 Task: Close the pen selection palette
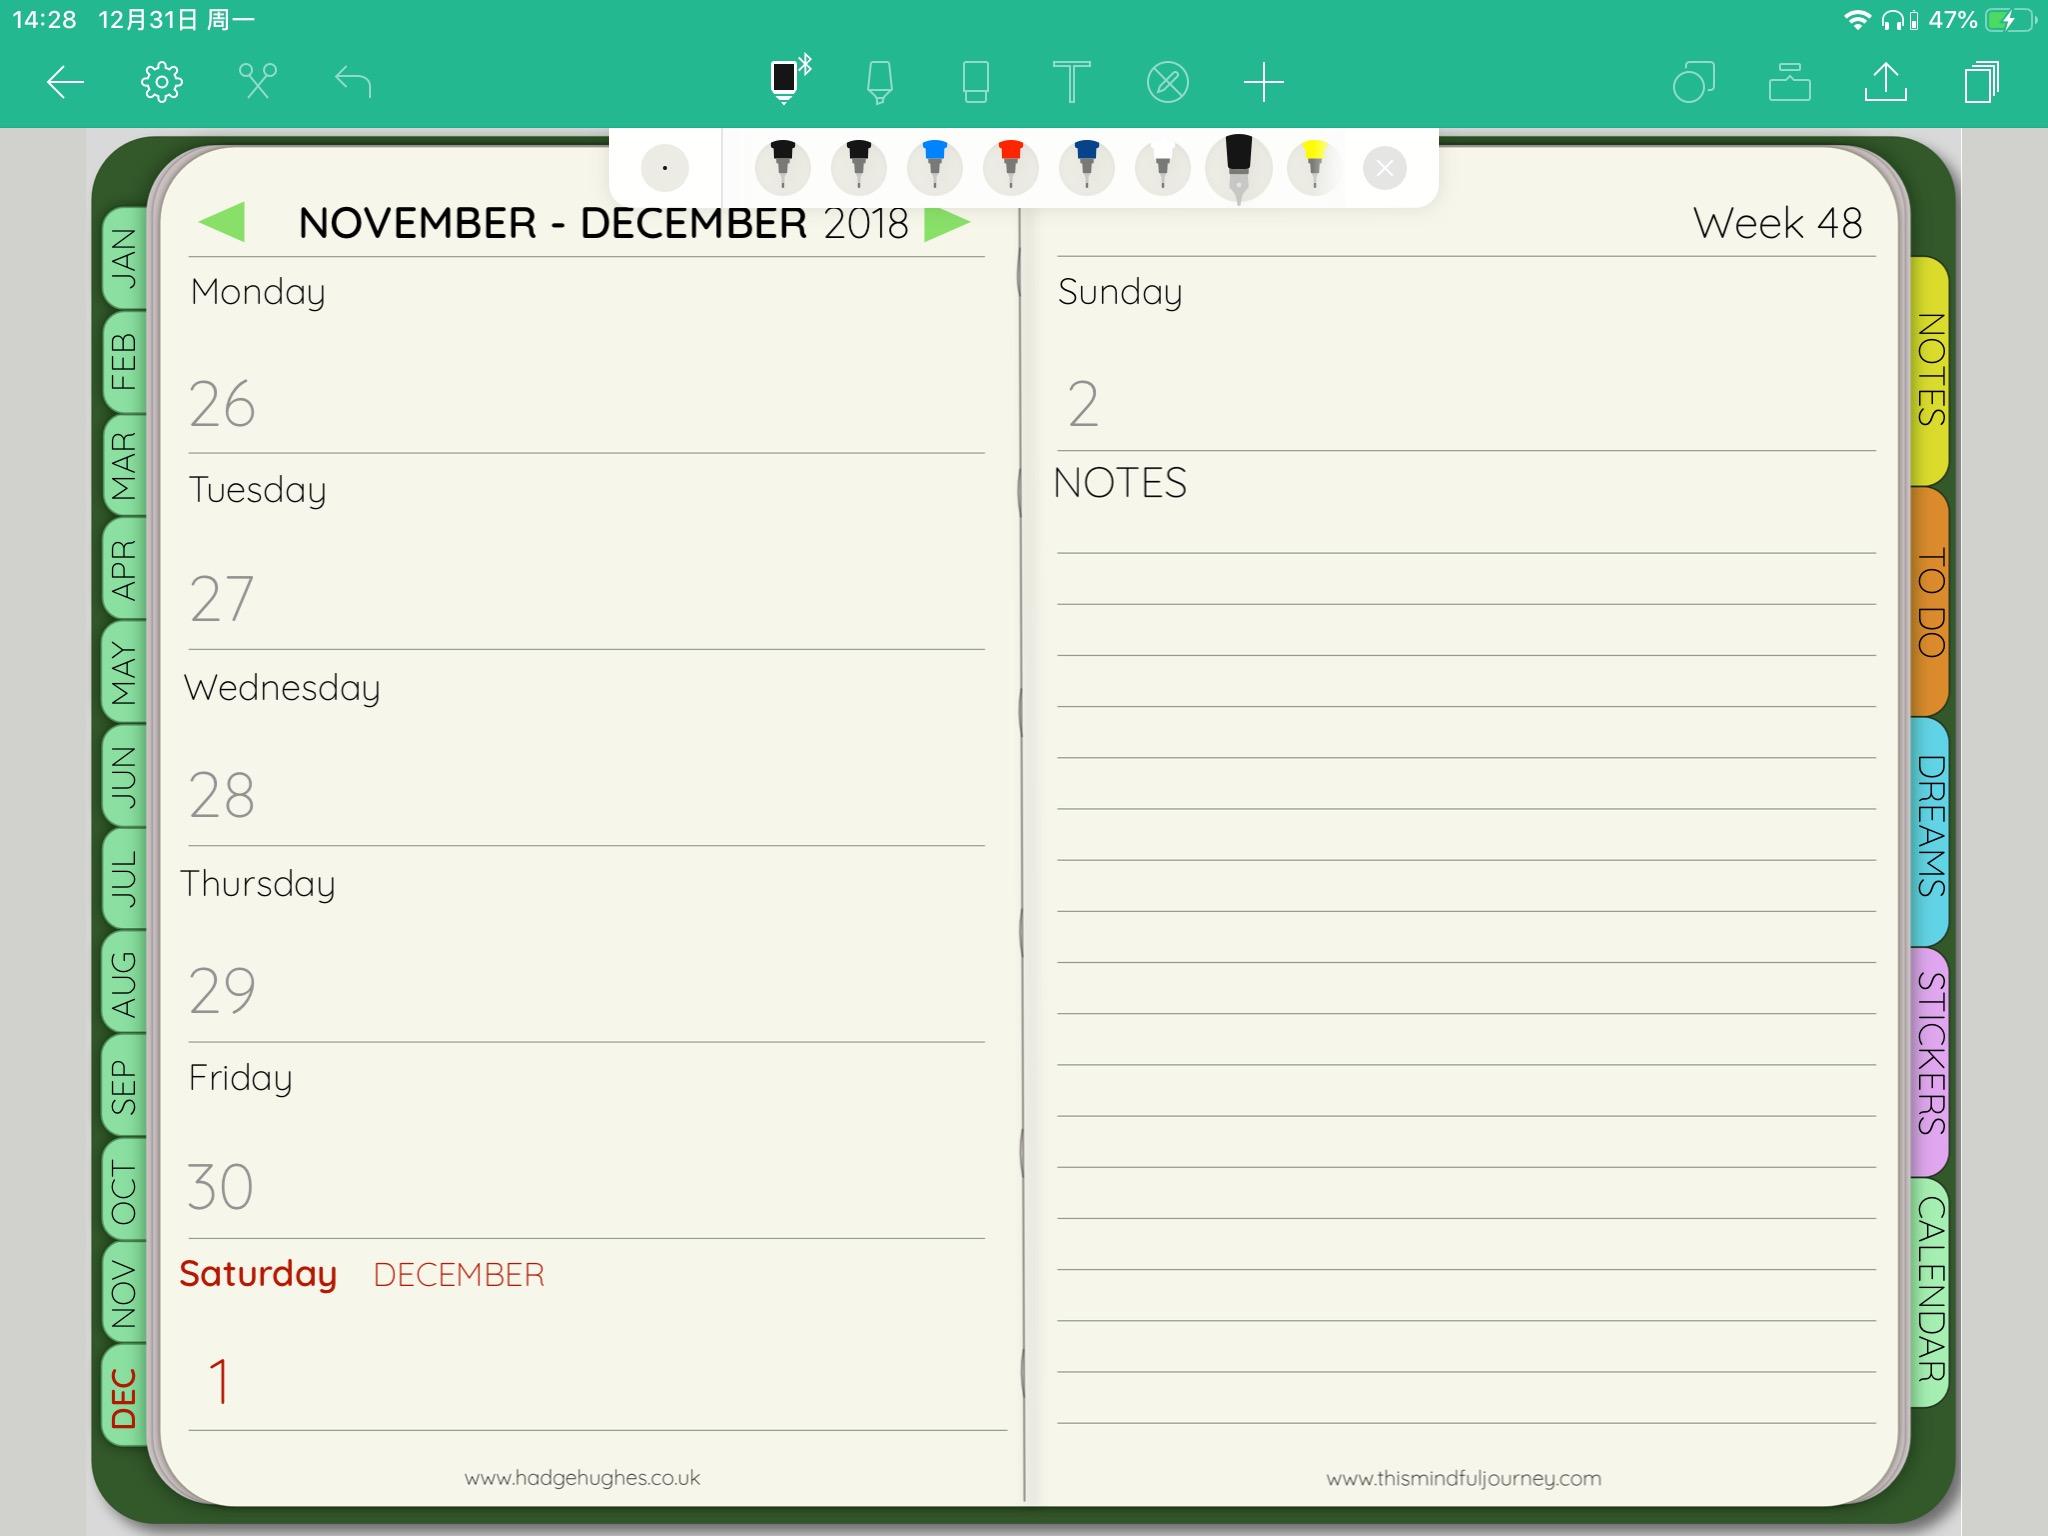click(1385, 167)
